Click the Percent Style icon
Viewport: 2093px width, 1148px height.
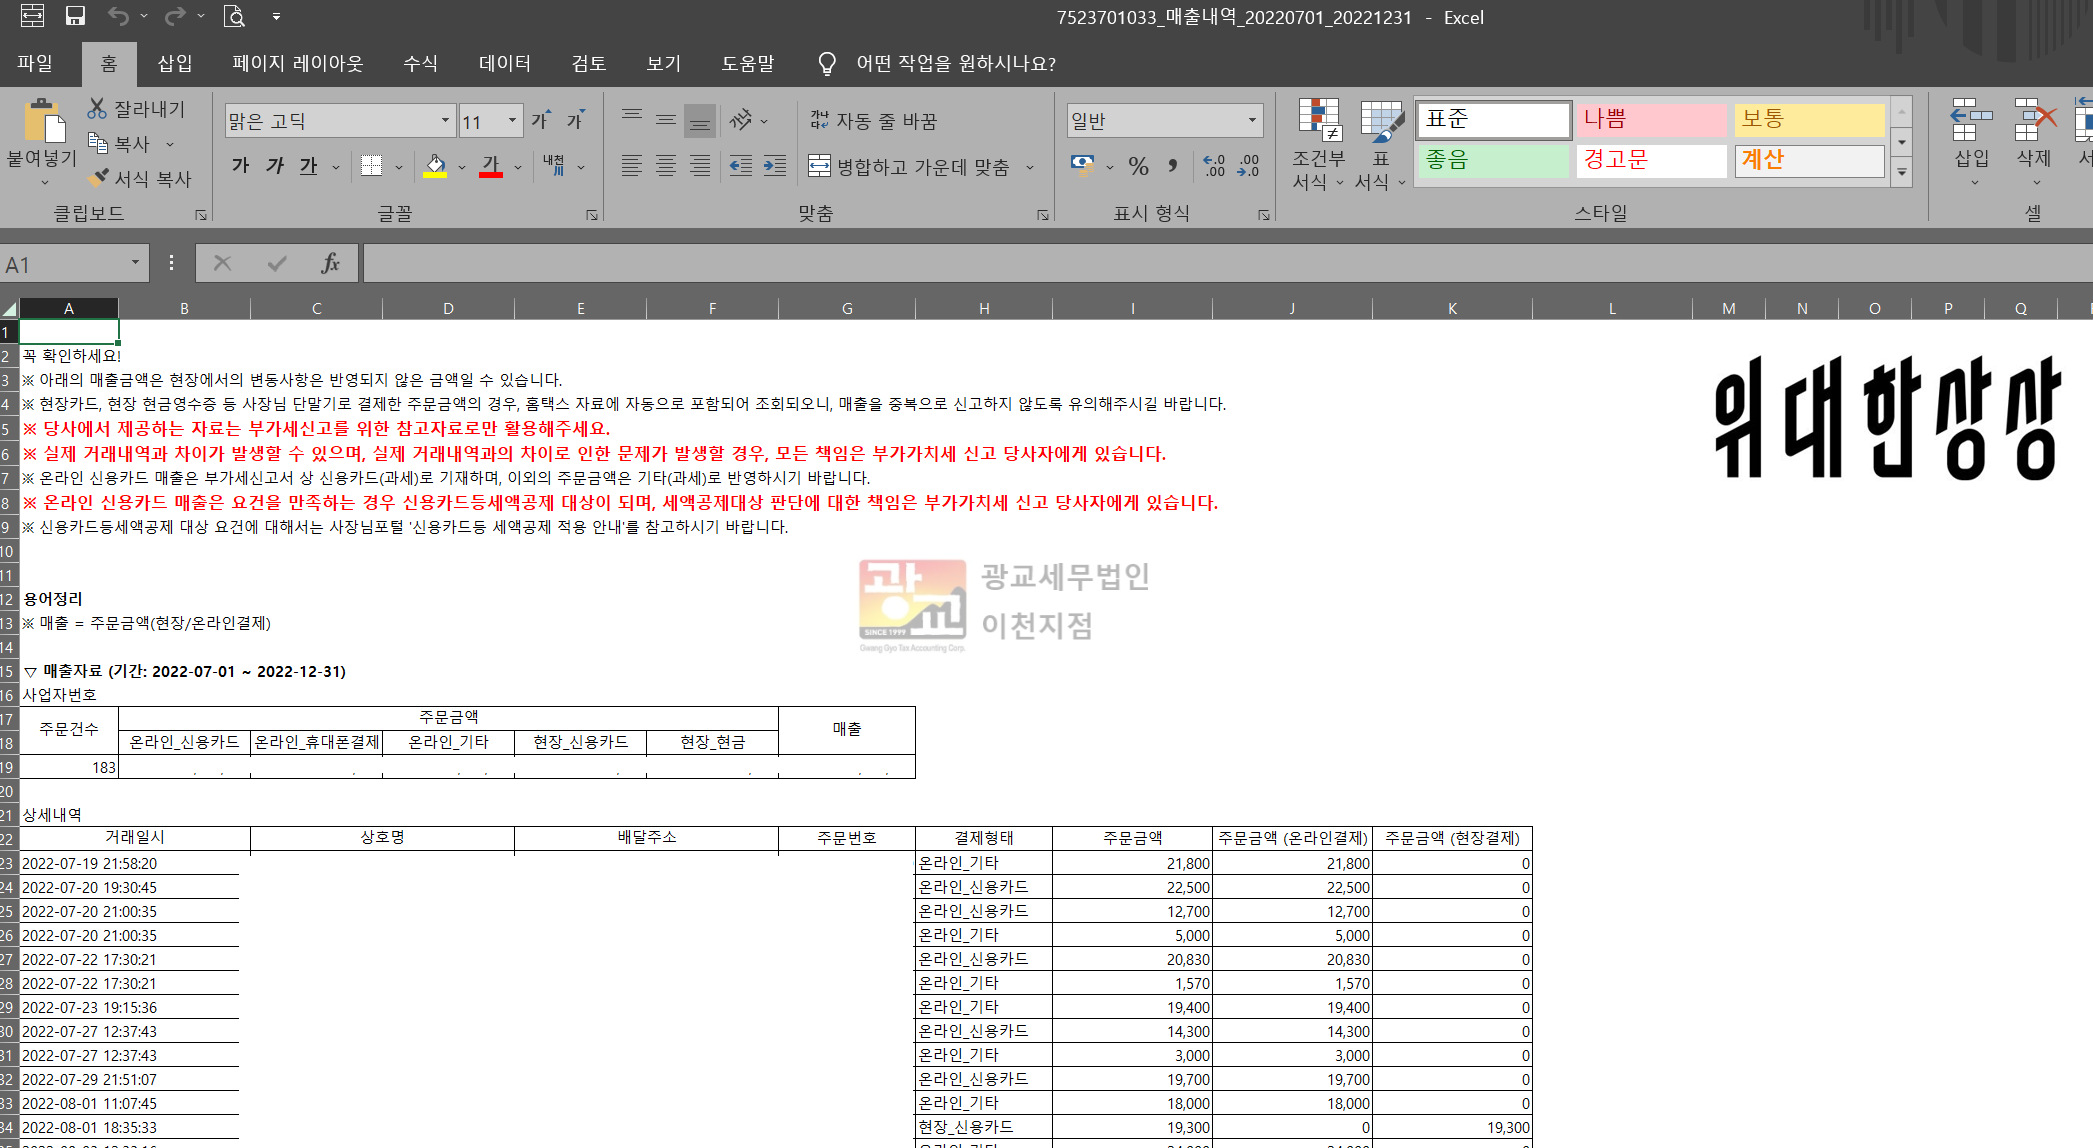[x=1138, y=166]
